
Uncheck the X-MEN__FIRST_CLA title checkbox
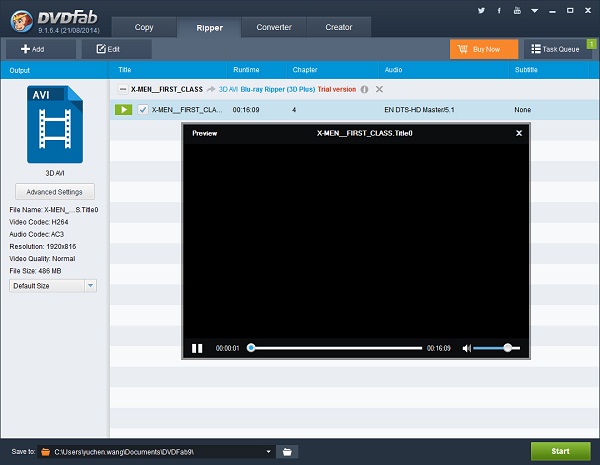[143, 110]
